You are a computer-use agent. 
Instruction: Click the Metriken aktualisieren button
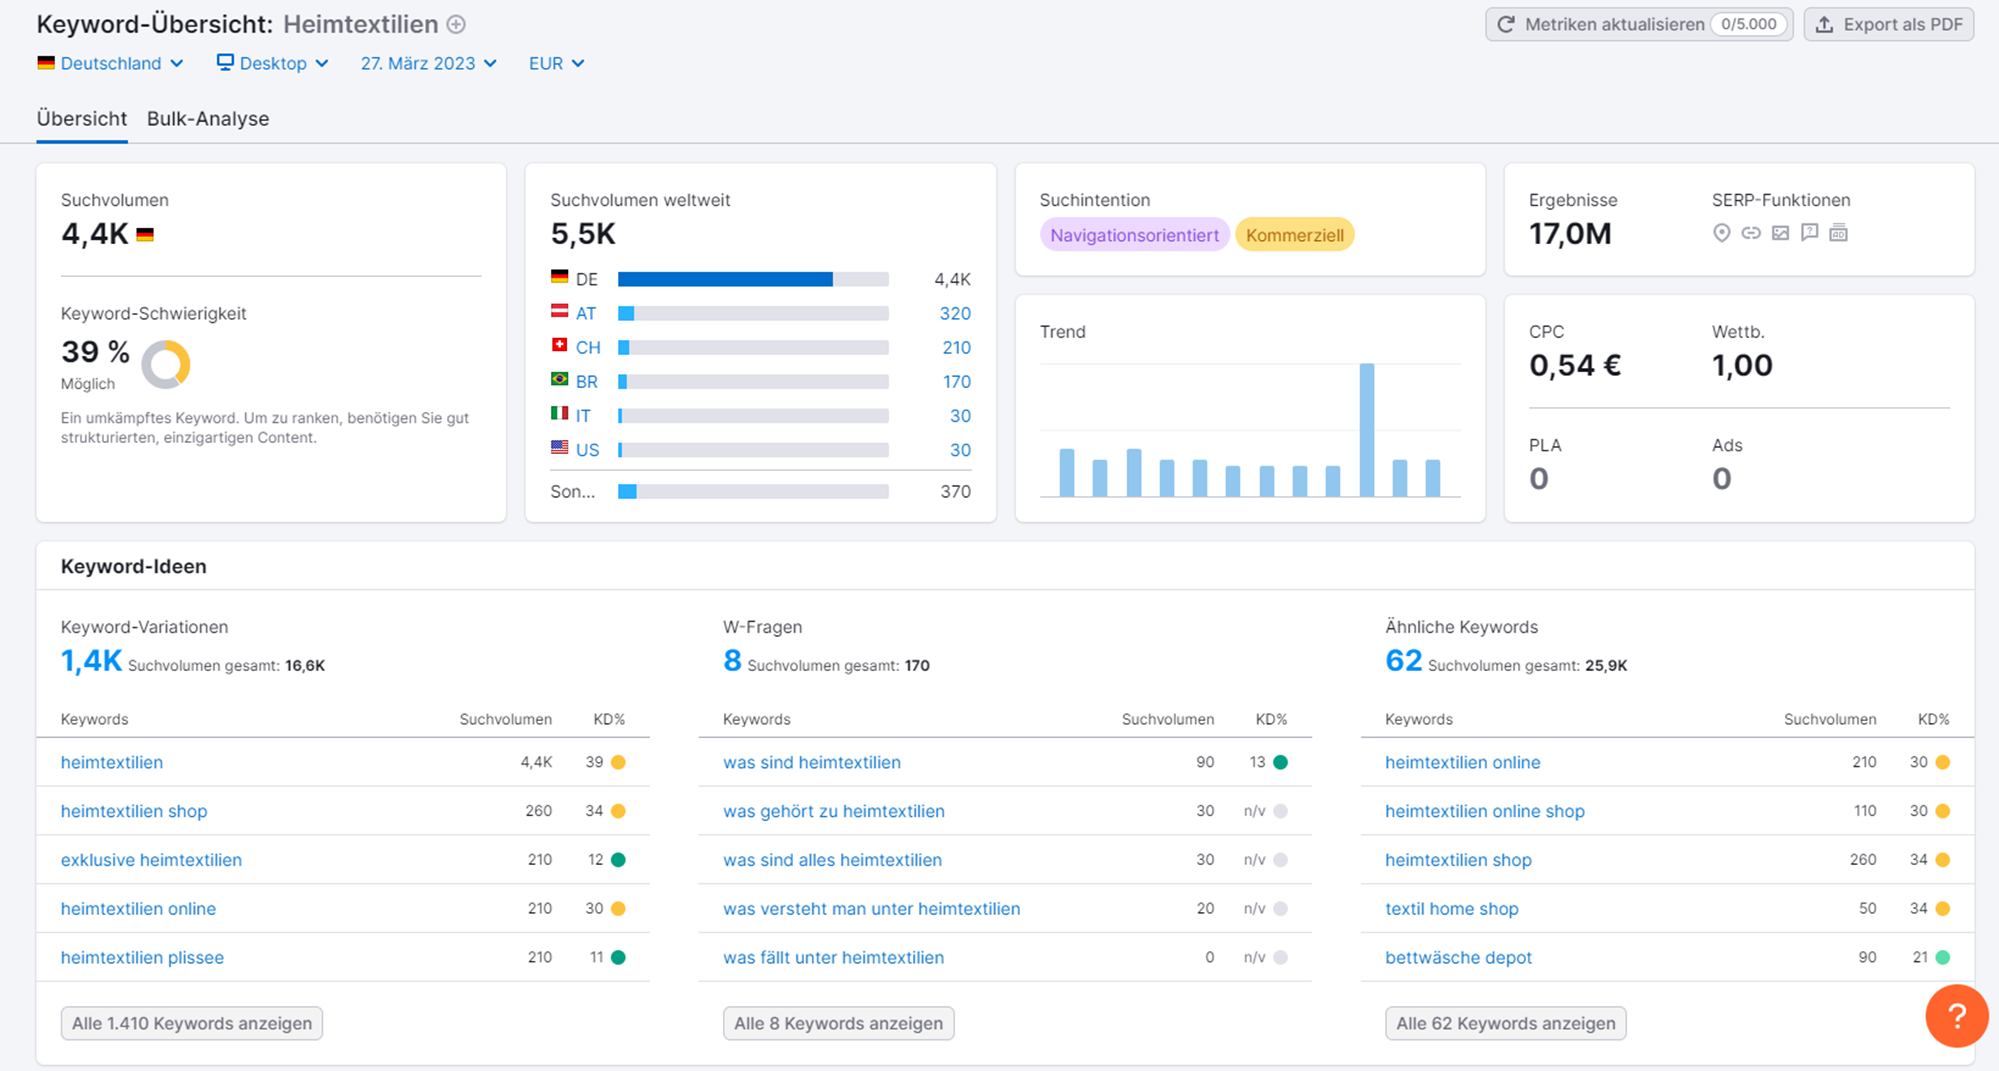1639,24
